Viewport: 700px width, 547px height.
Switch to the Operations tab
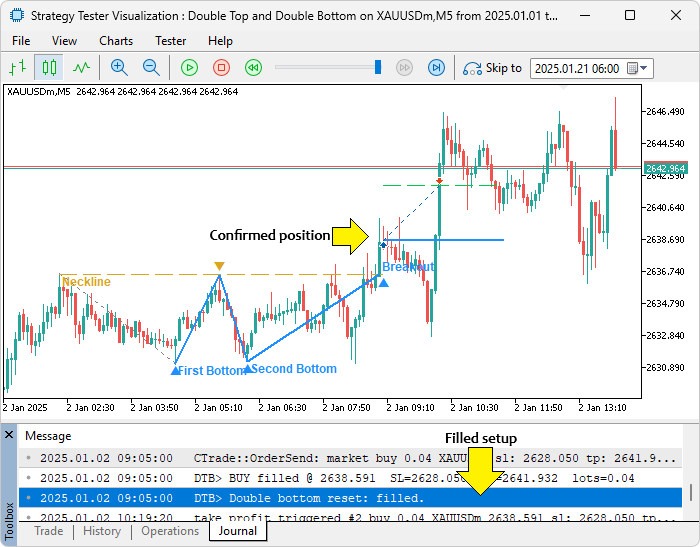pos(170,531)
